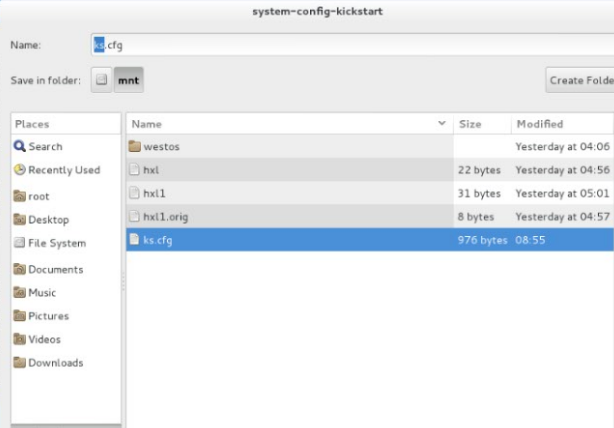
Task: Click Yesterday at 04:06 modified cell
Action: [562, 146]
